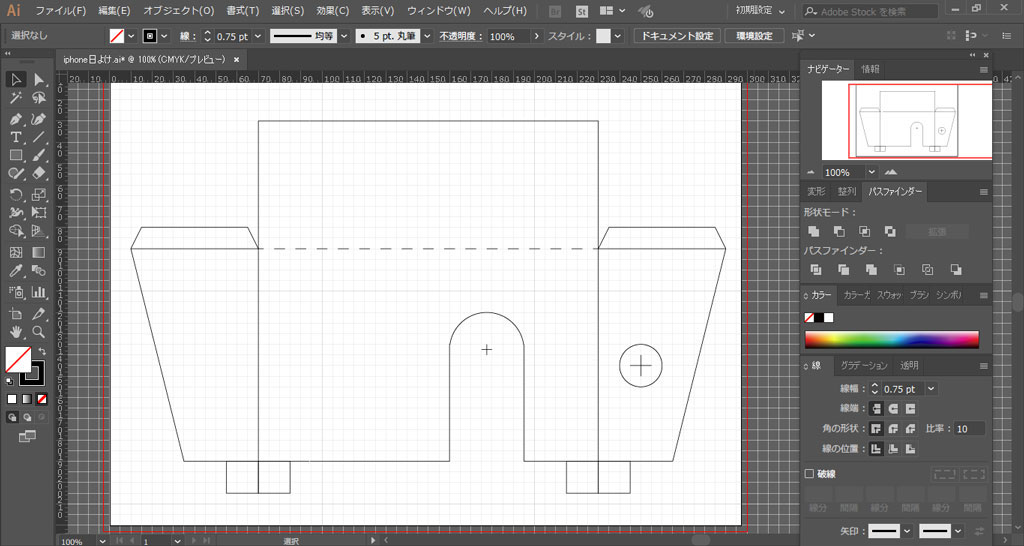
Task: Click the ドキュメント設定 button
Action: click(676, 36)
